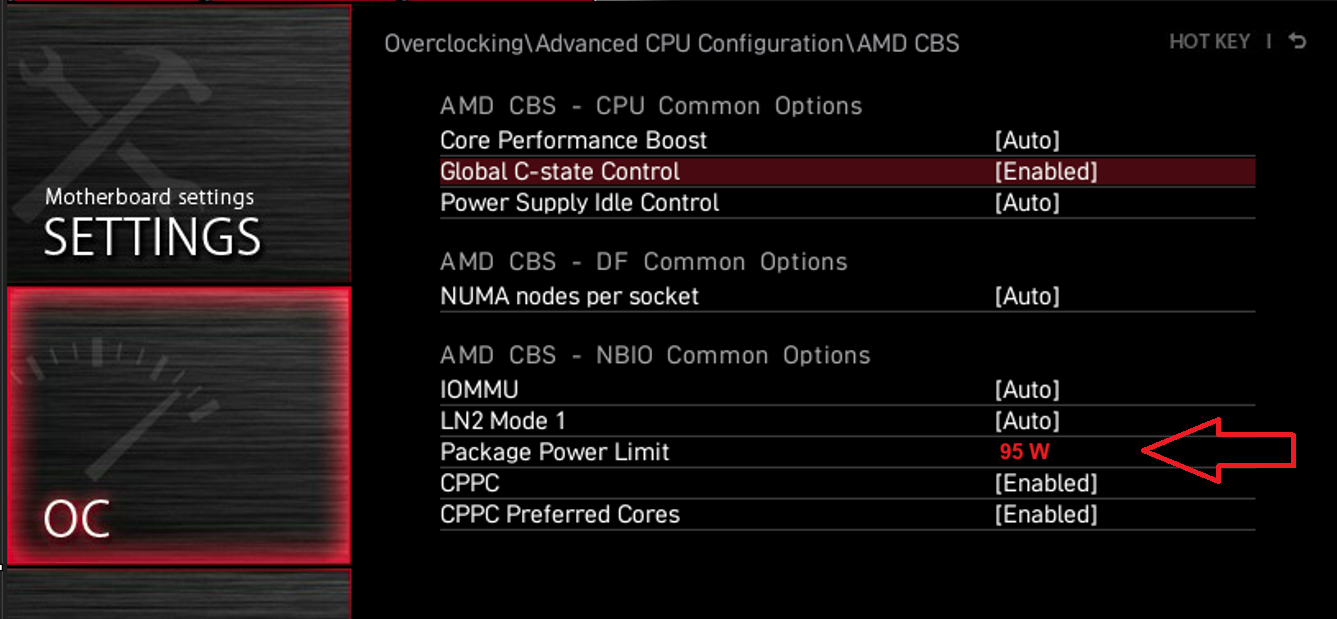The image size is (1337, 619).
Task: Select the IOMMU row label
Action: [479, 390]
